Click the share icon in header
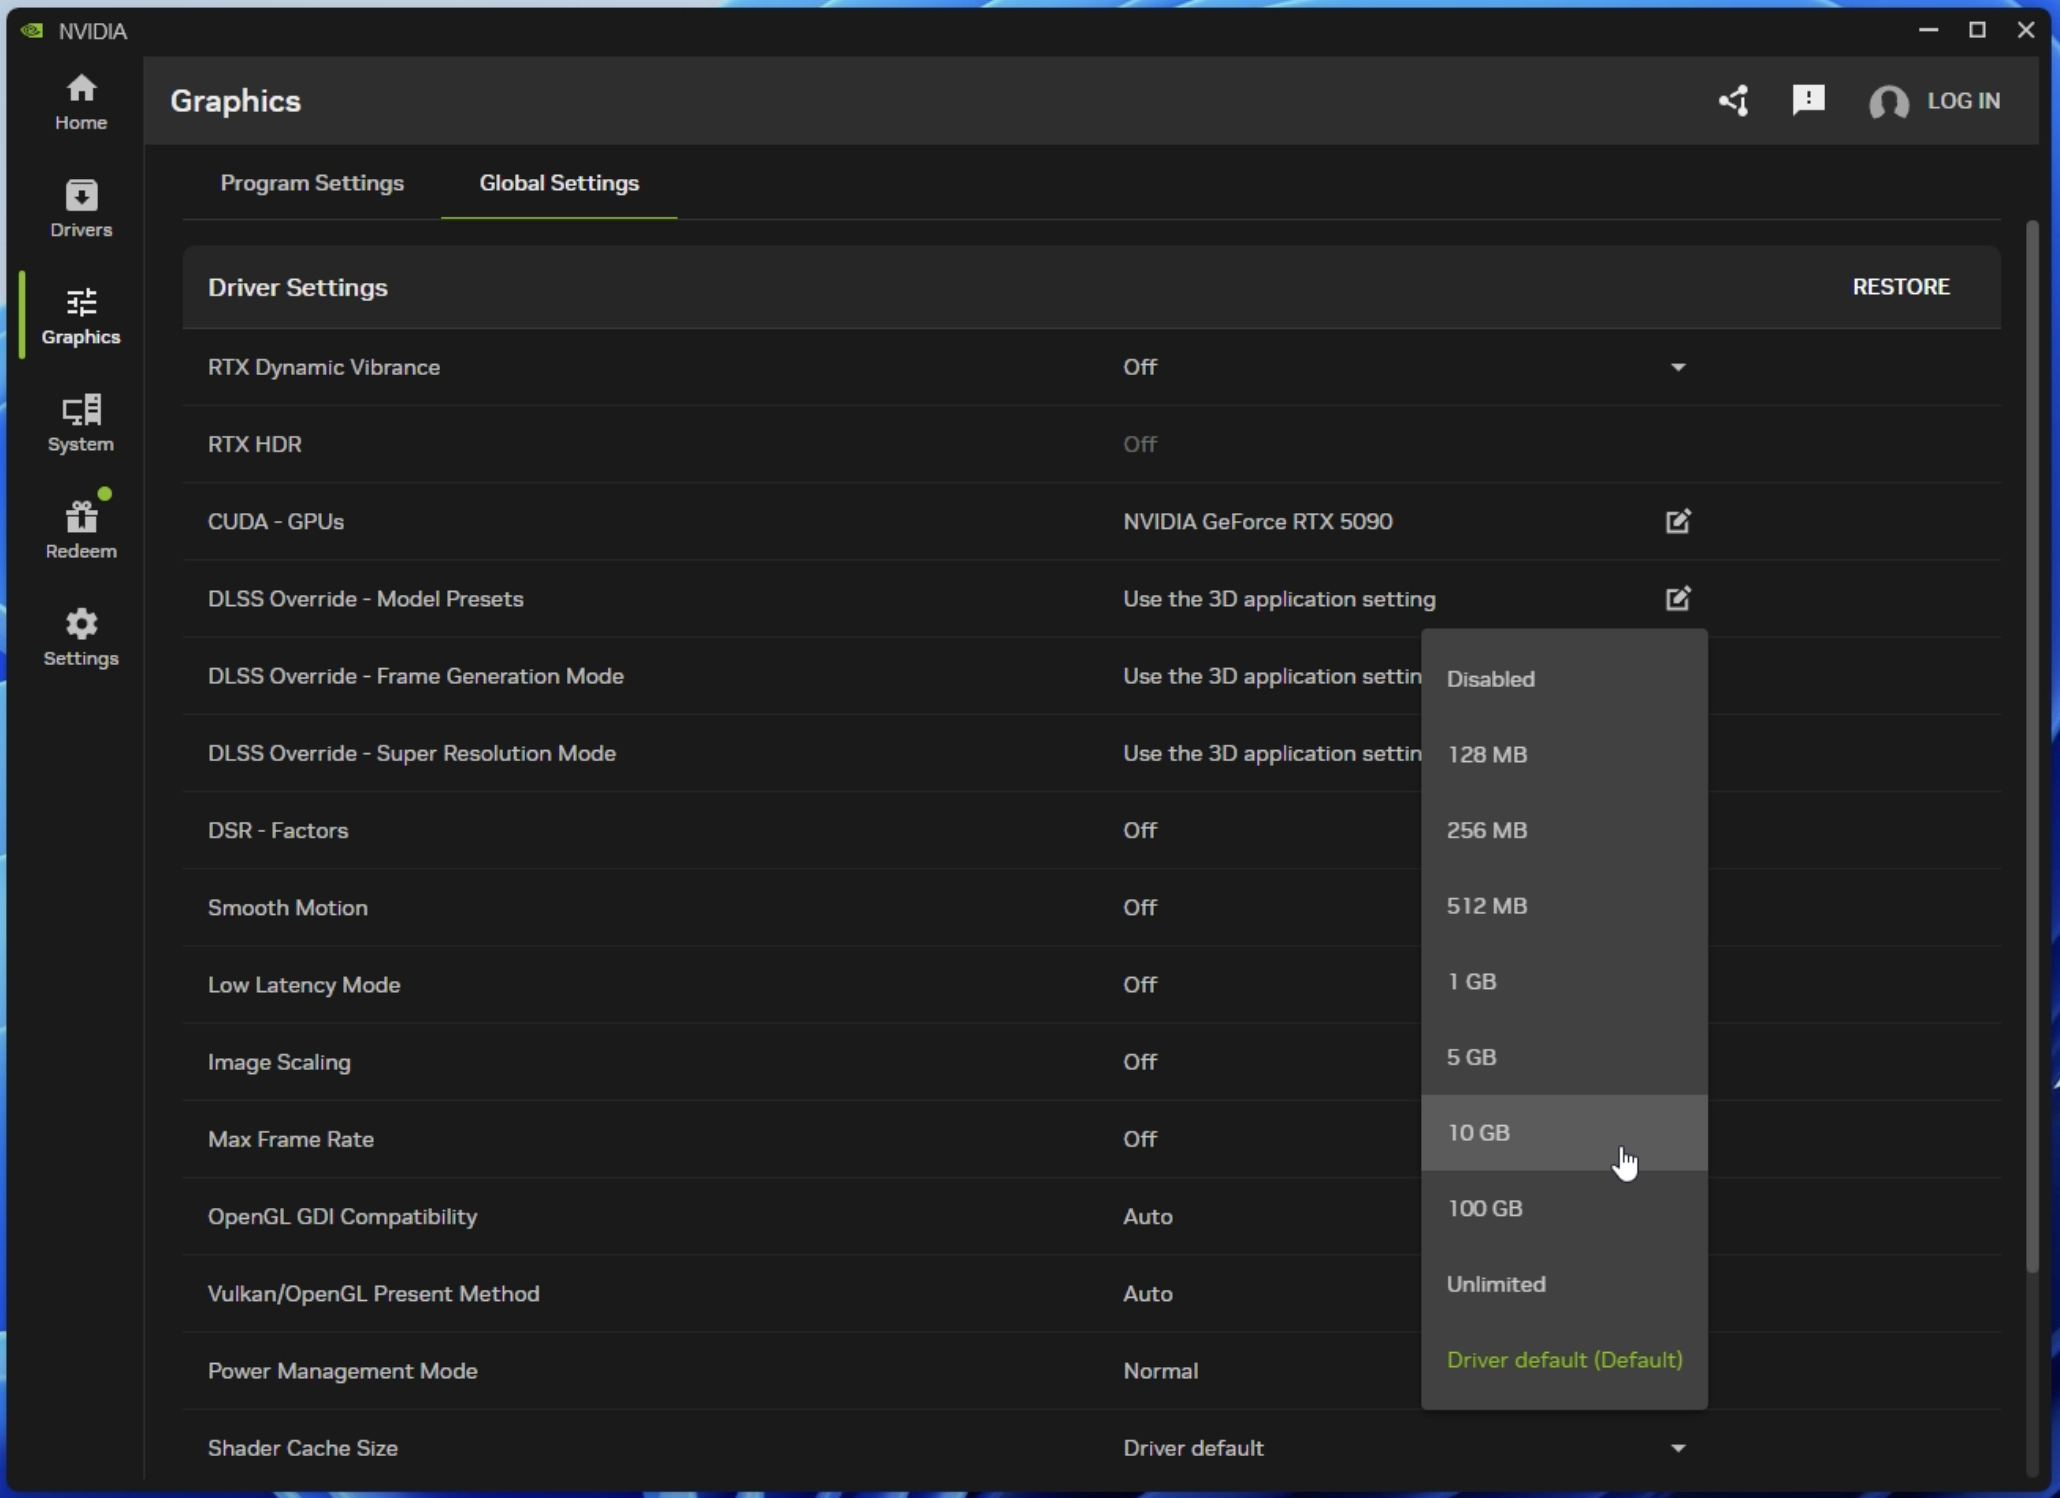2060x1498 pixels. tap(1733, 100)
